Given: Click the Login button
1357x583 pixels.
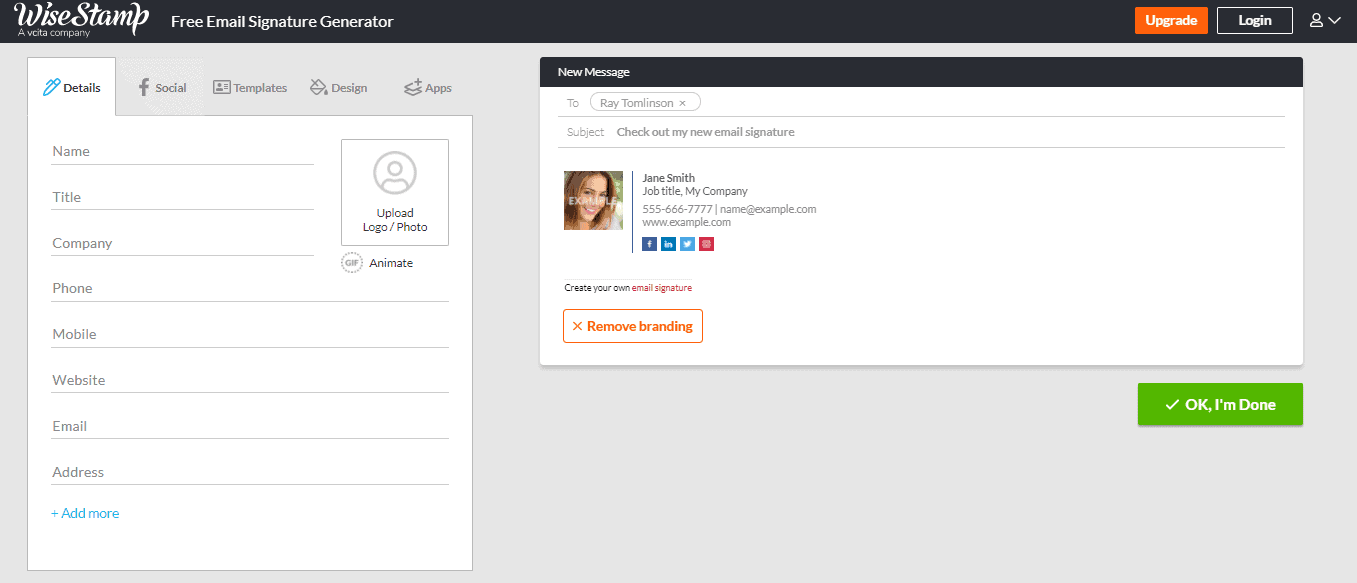Looking at the screenshot, I should point(1254,20).
